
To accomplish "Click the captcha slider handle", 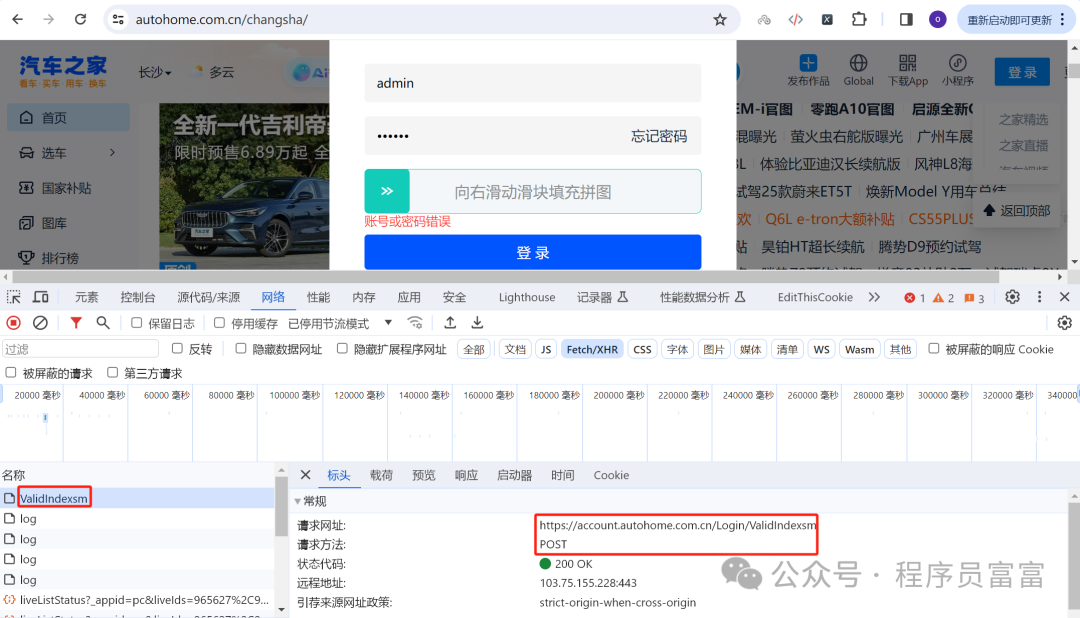I will [x=387, y=191].
